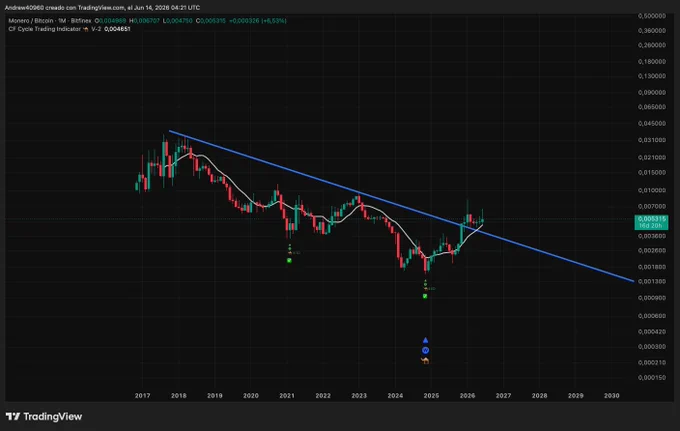Image resolution: width=680 pixels, height=431 pixels.
Task: Click the green check marker below the 2025 low
Action: (x=425, y=297)
